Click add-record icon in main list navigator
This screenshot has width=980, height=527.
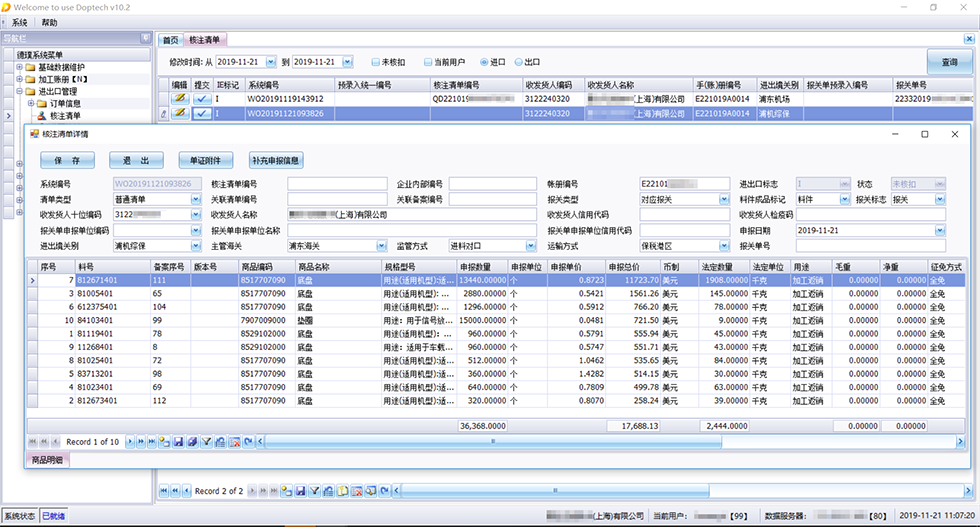286,491
